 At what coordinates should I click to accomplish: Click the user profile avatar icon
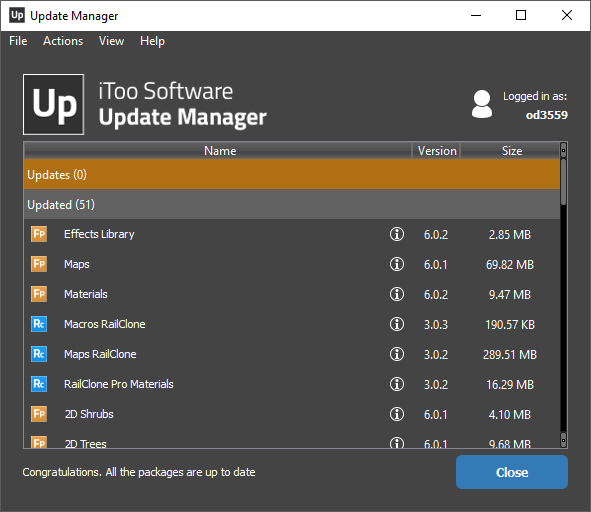[x=482, y=104]
